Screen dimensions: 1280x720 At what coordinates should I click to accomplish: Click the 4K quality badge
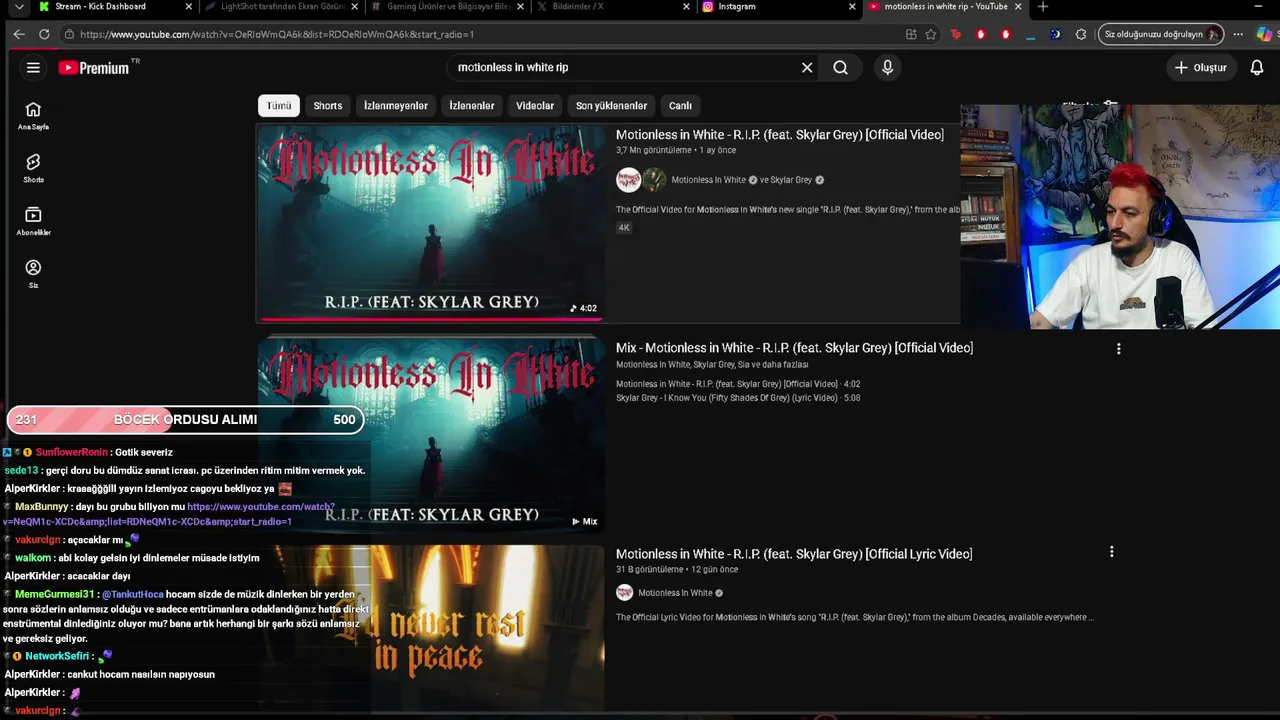624,228
